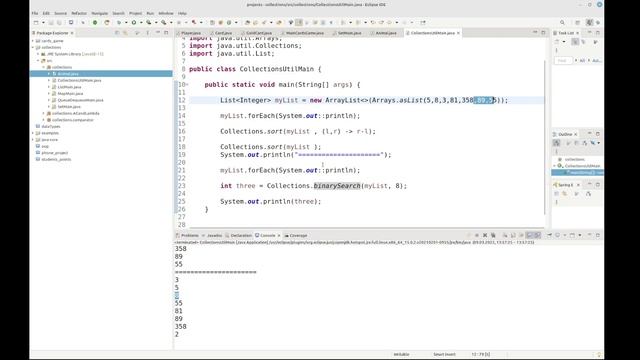Open the Open Console dropdown arrow
Viewport: 640px width, 360px height.
click(580, 235)
